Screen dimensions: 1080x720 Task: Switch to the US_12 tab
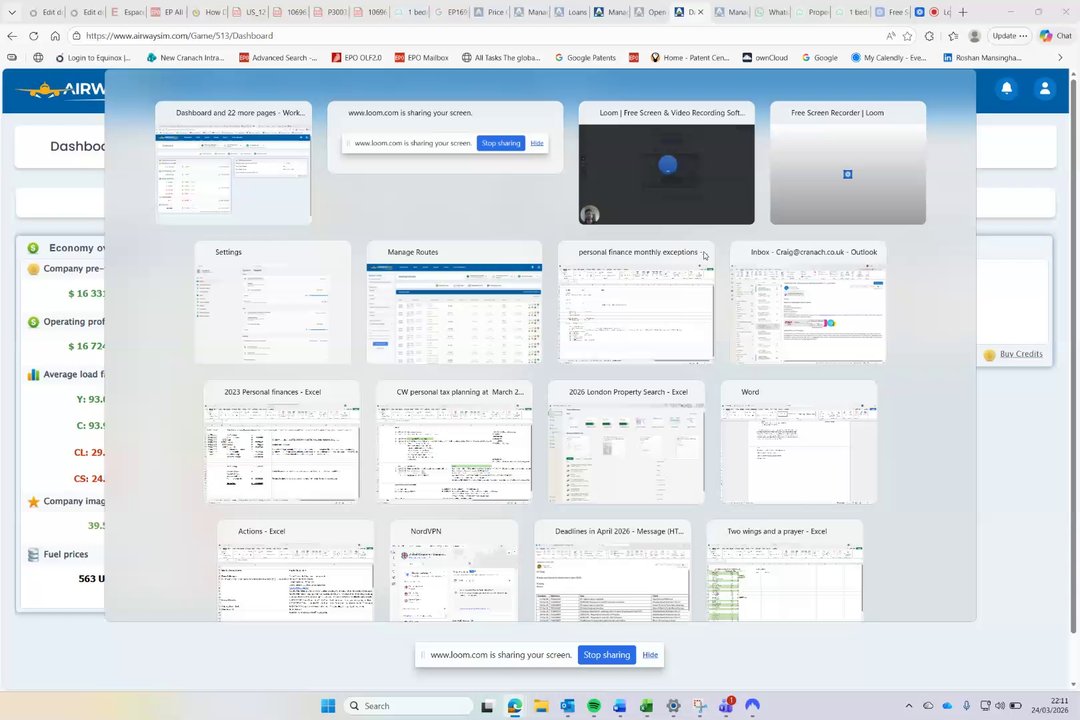click(249, 12)
